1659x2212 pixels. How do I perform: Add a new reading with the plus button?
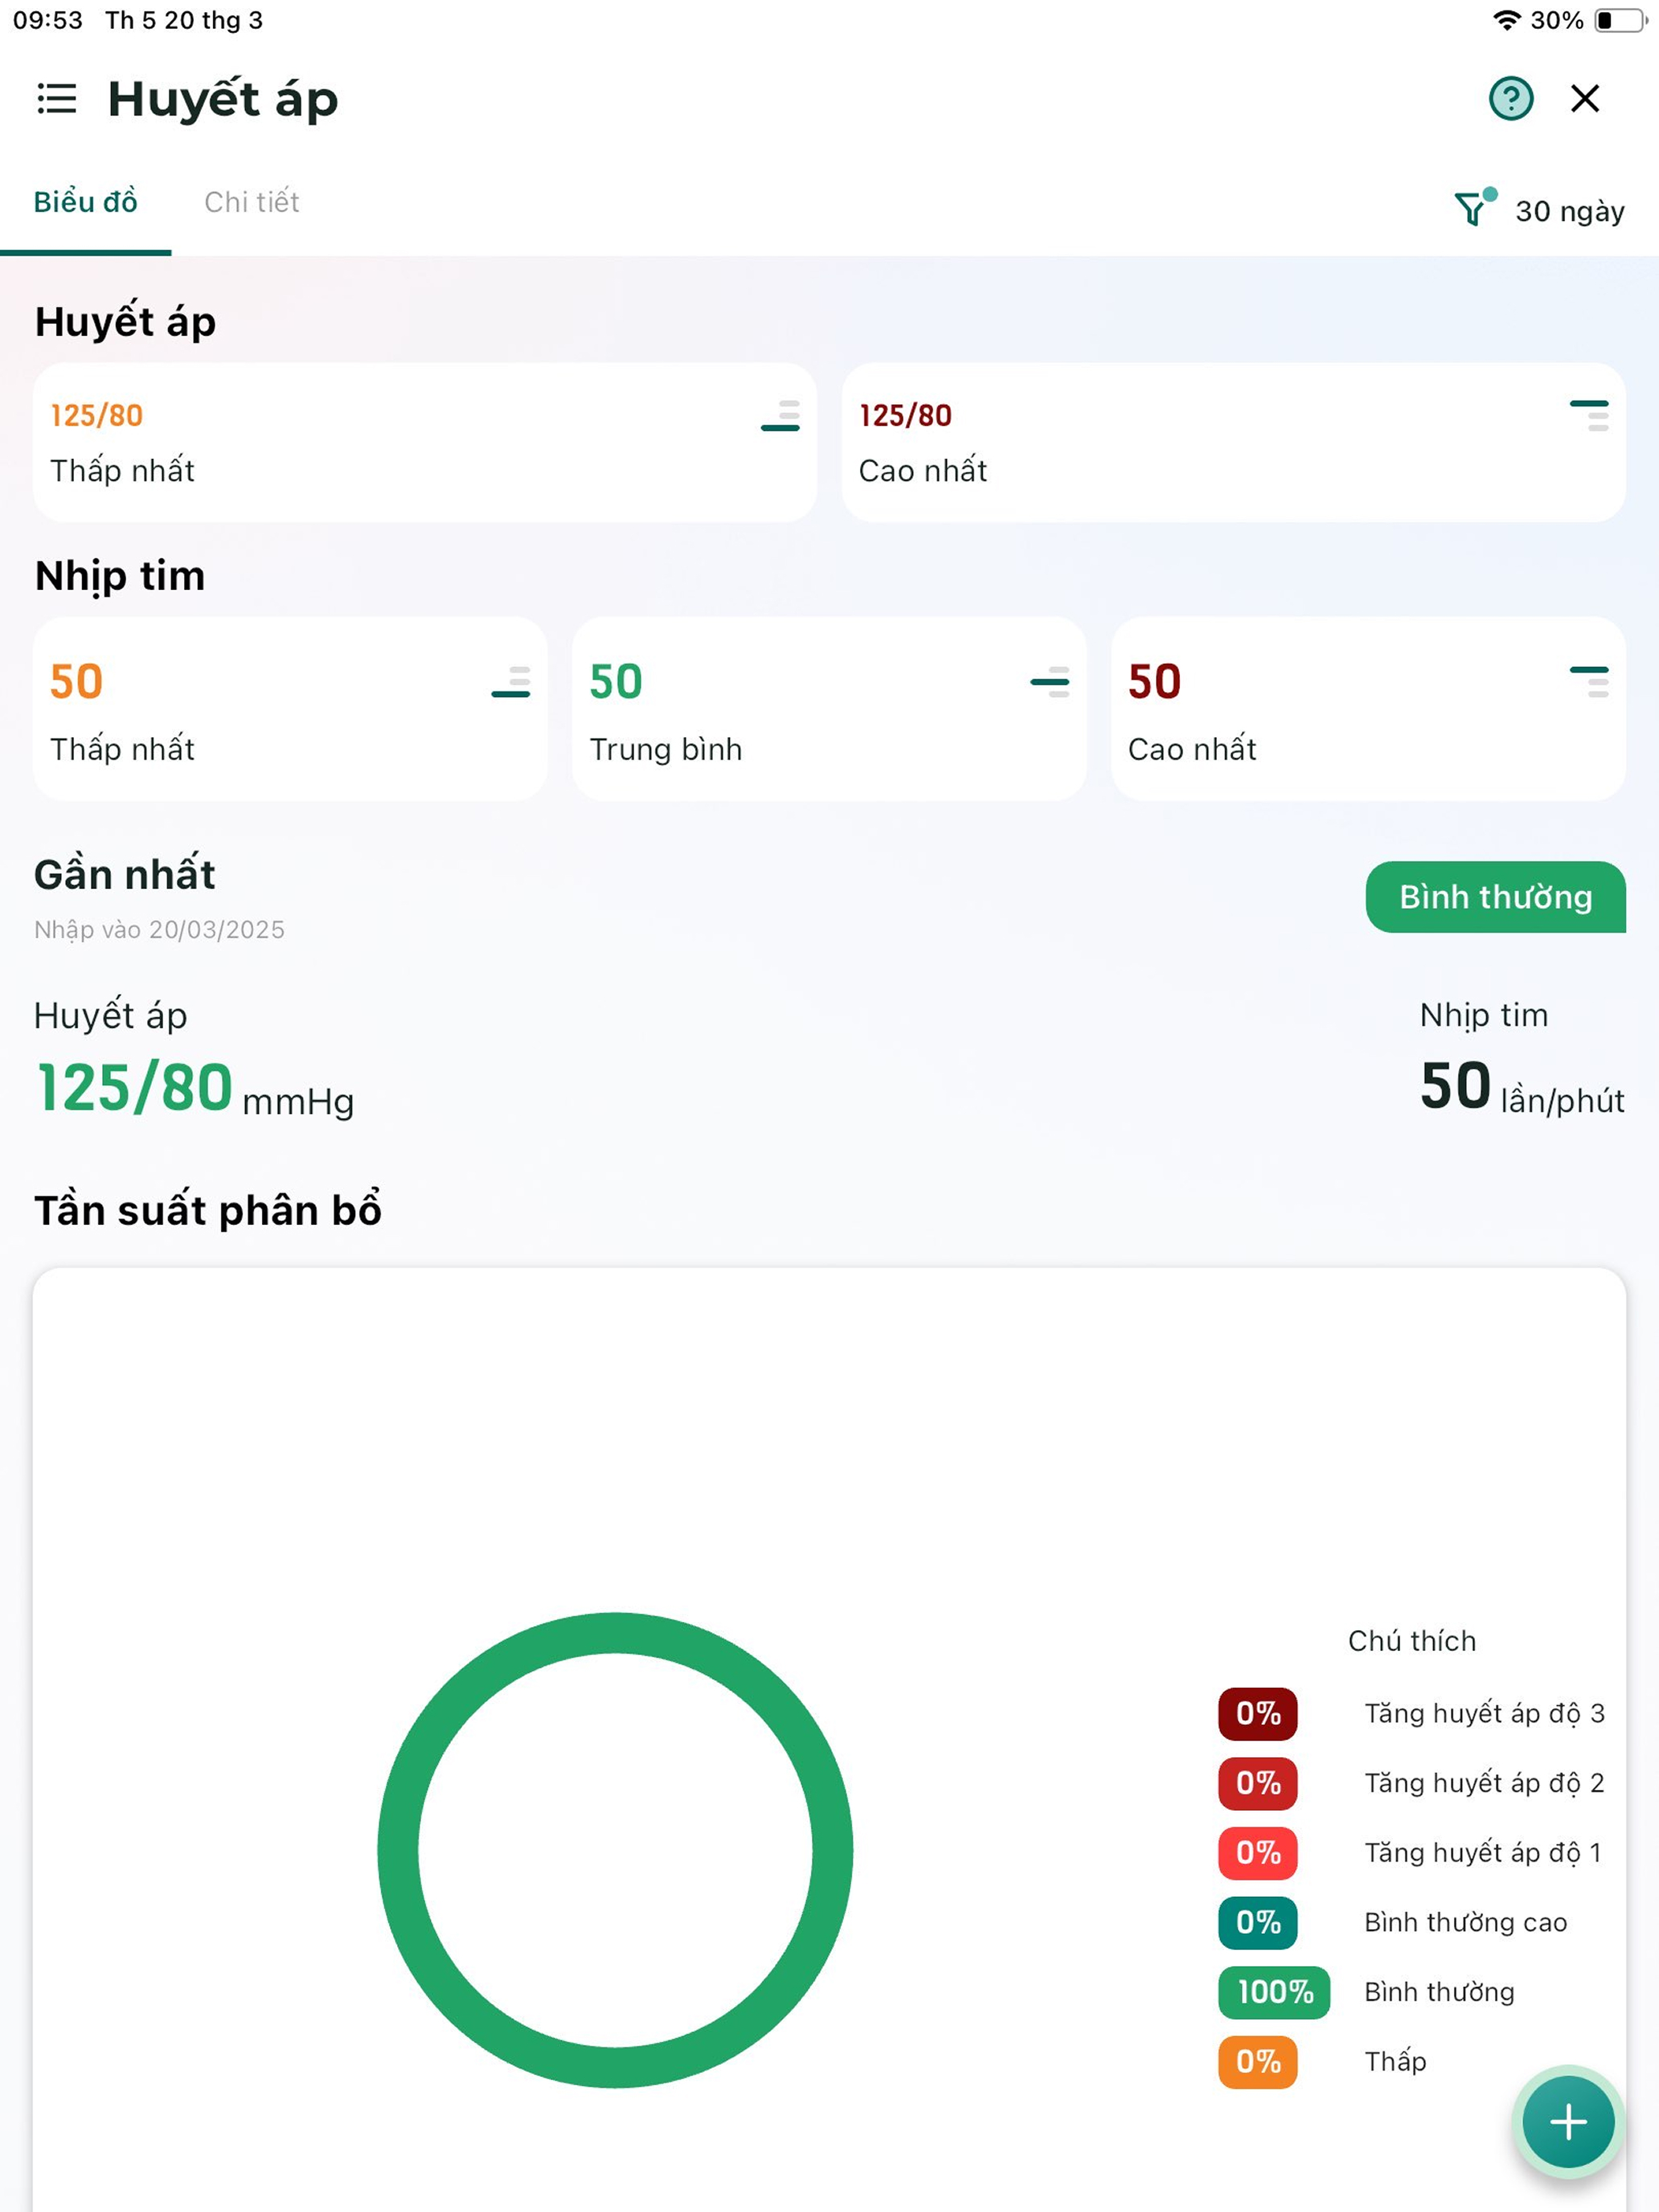(x=1568, y=2121)
